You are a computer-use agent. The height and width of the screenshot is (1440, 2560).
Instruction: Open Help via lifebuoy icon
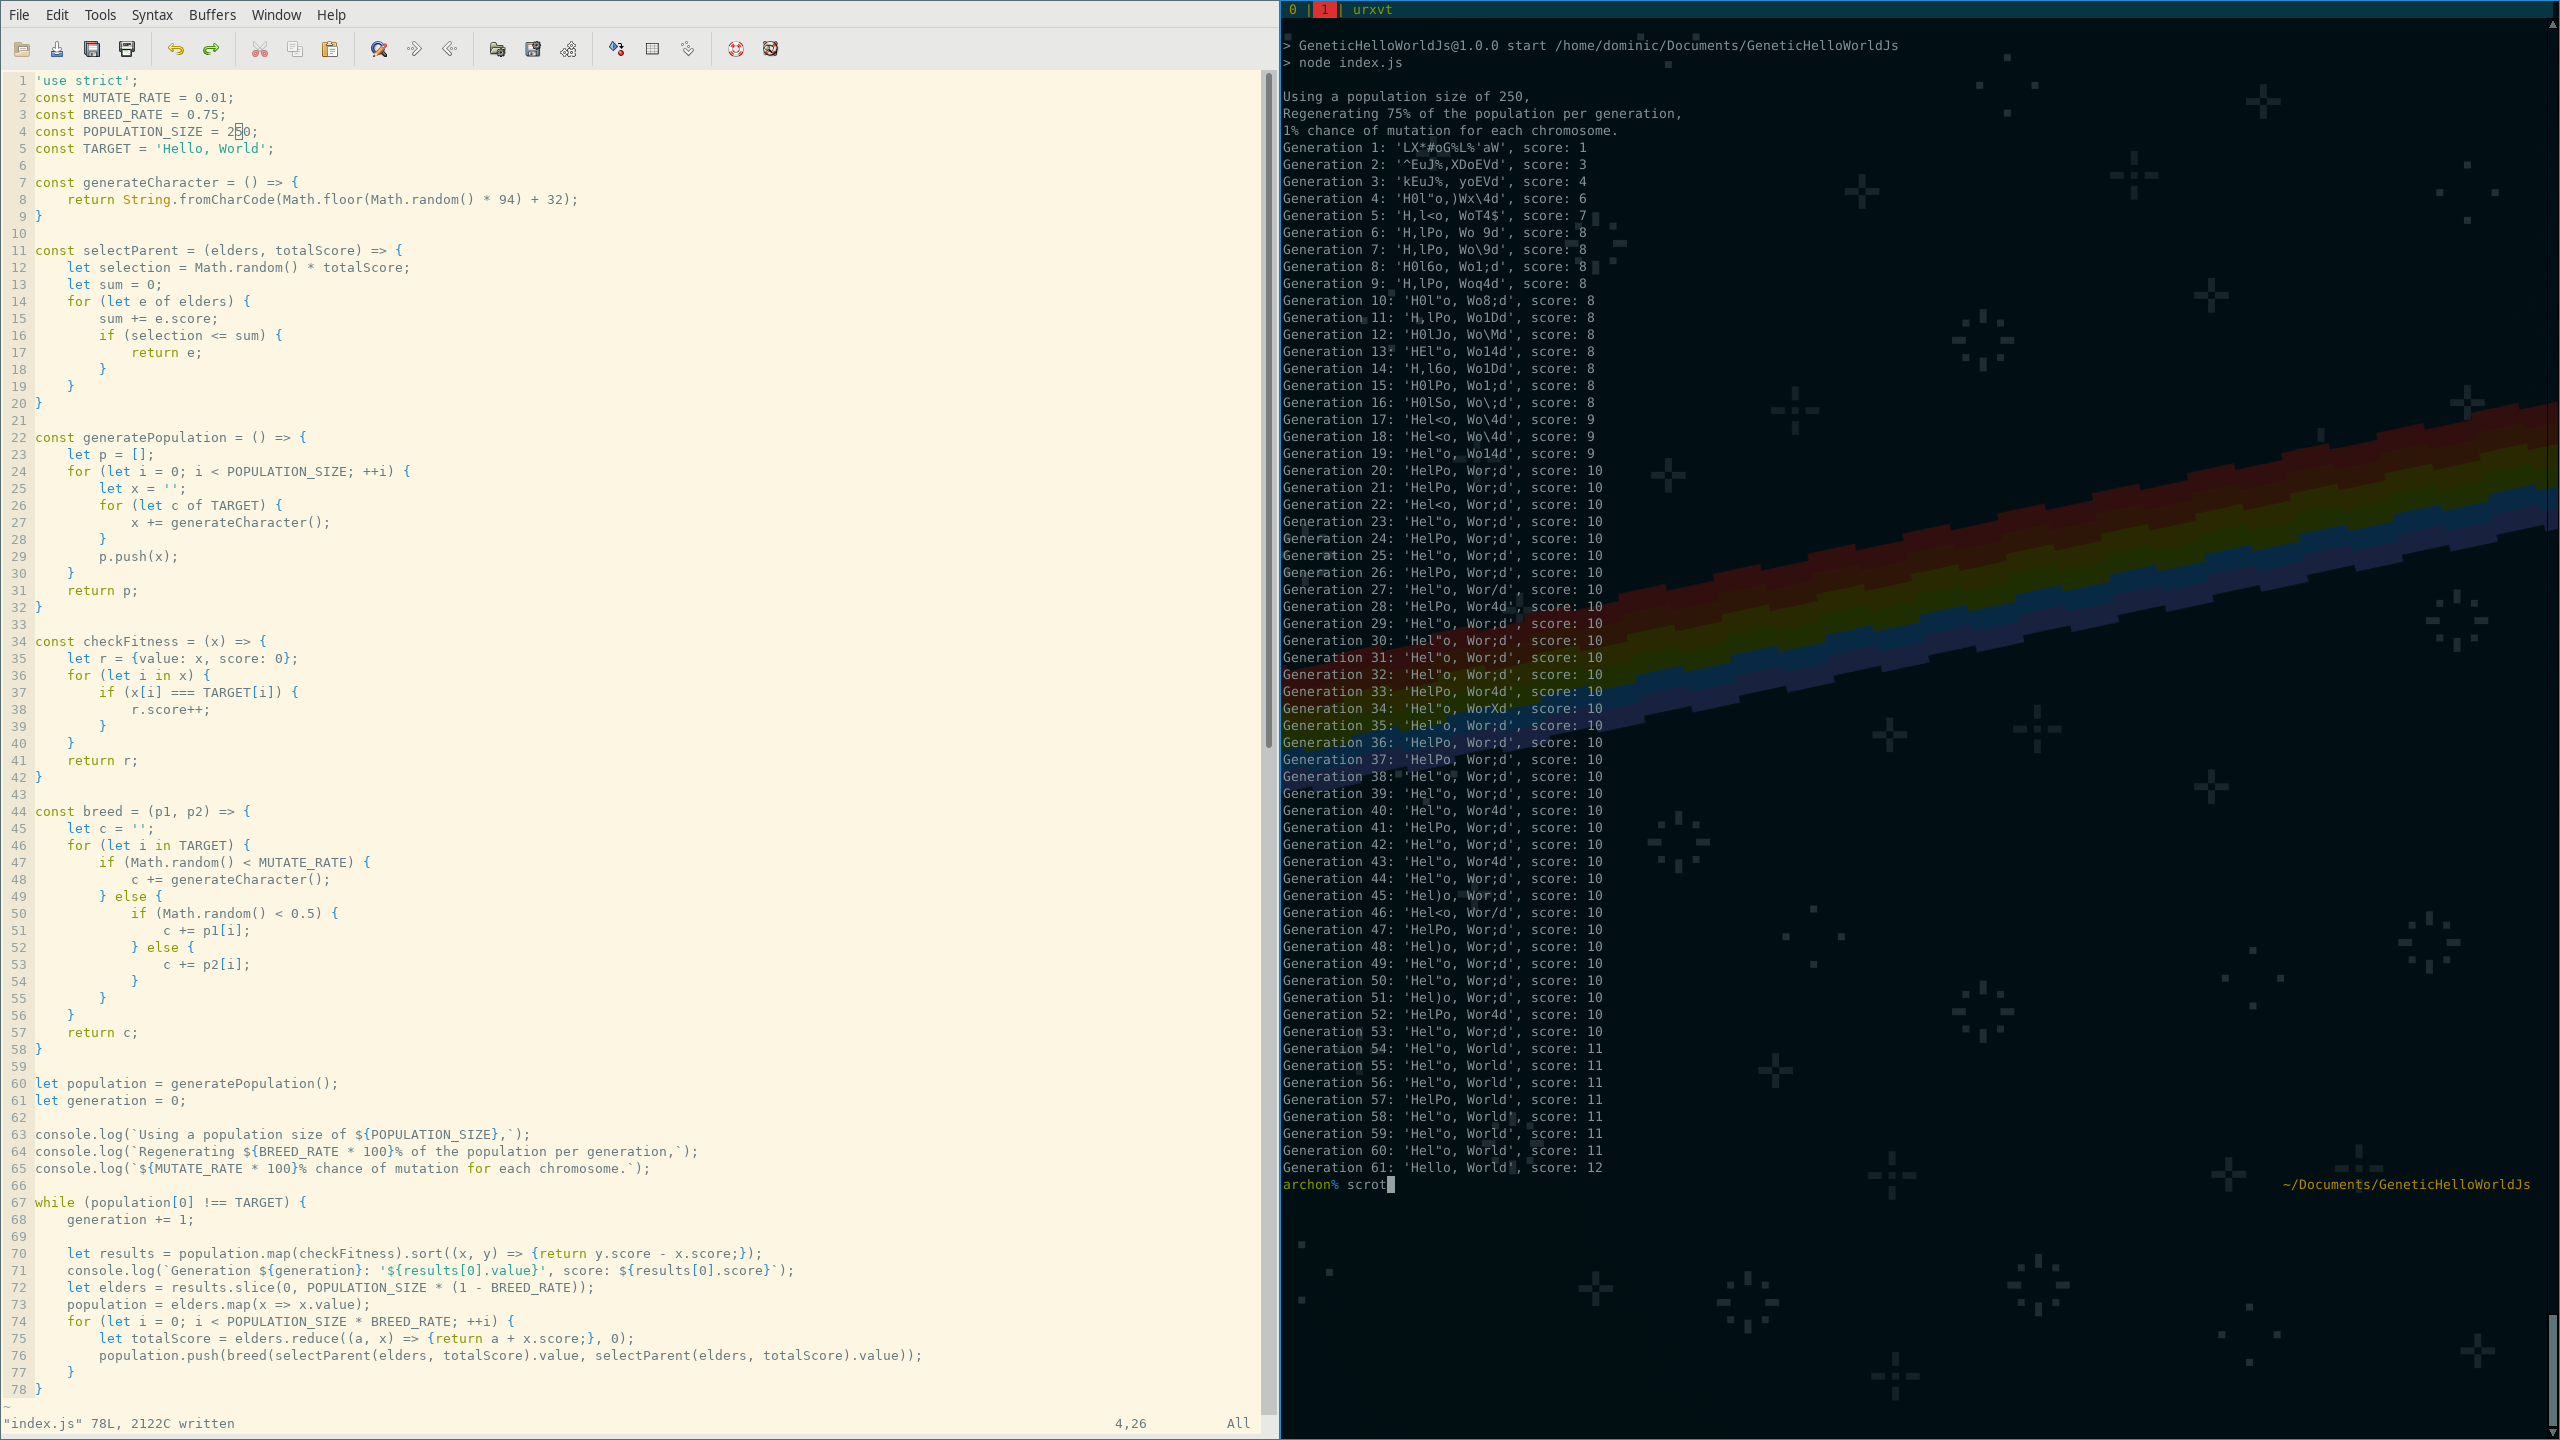[736, 49]
